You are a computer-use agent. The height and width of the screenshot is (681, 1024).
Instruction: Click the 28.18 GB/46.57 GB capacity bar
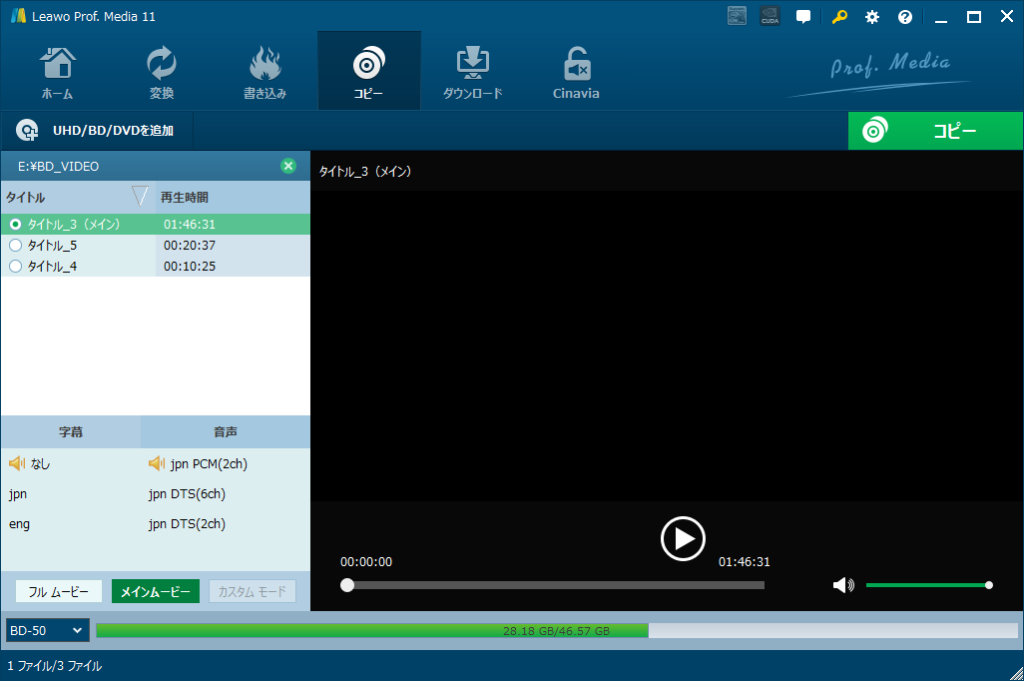(x=556, y=631)
